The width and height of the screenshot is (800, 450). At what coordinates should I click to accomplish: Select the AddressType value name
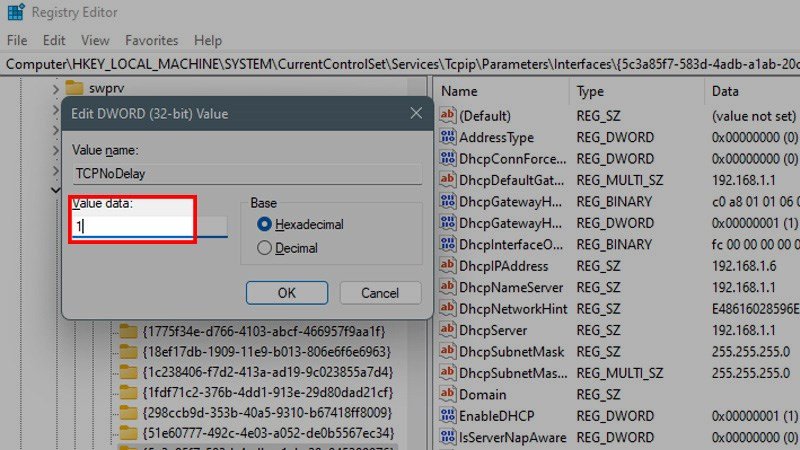pyautogui.click(x=496, y=137)
